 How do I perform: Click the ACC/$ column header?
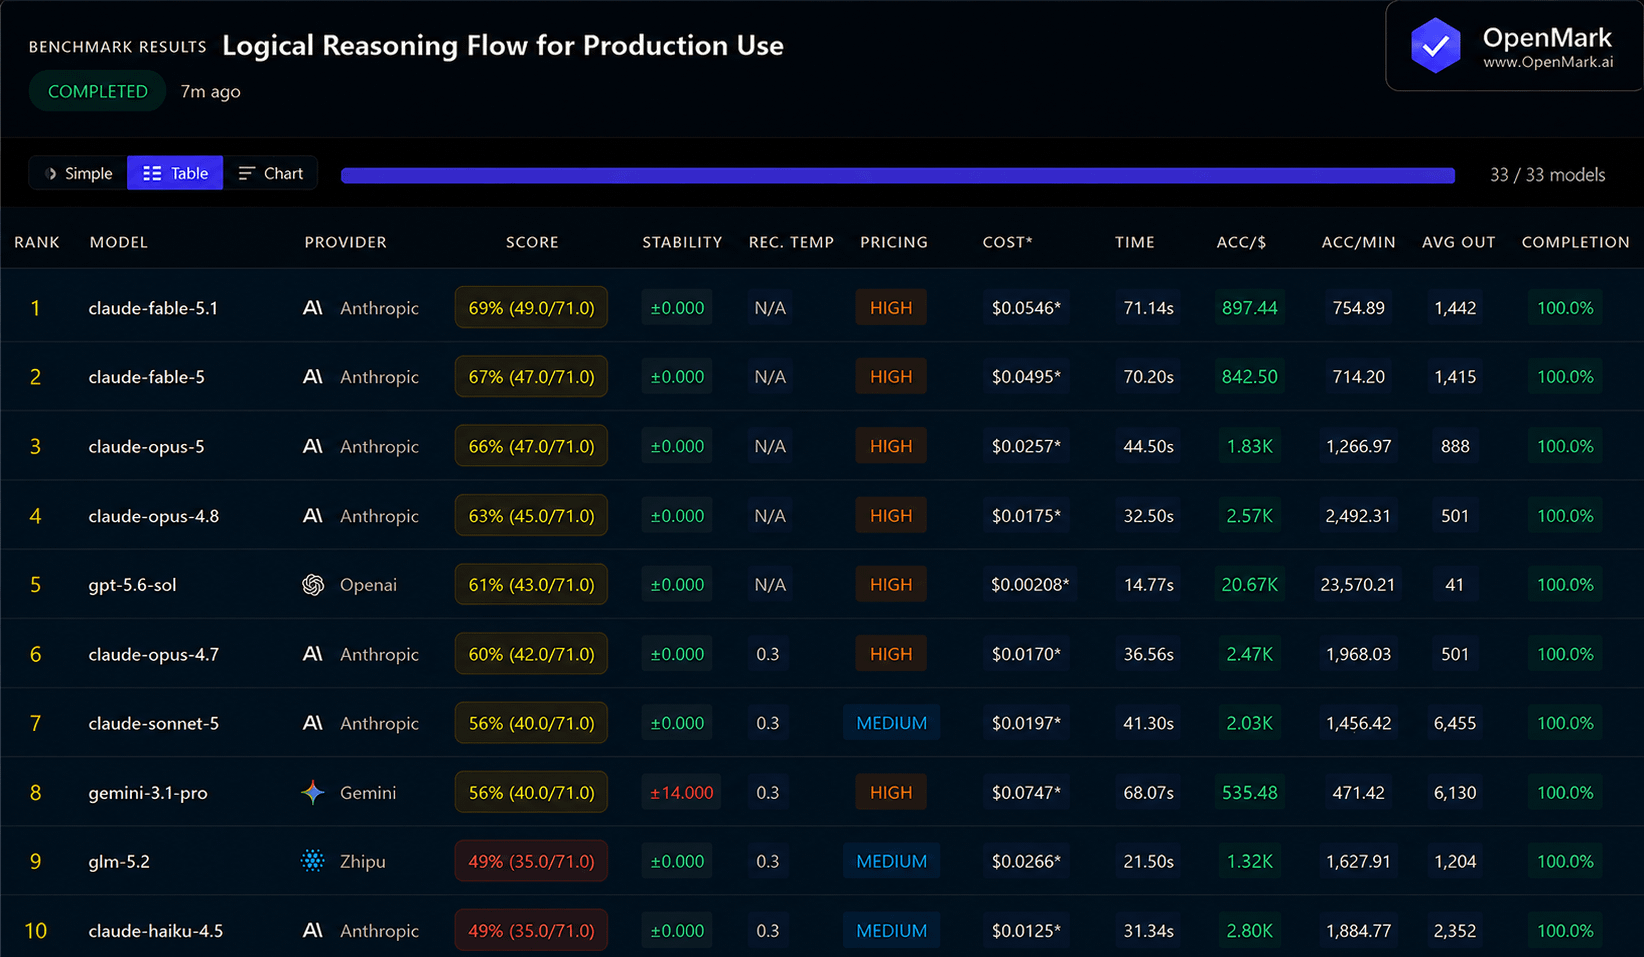(x=1241, y=242)
